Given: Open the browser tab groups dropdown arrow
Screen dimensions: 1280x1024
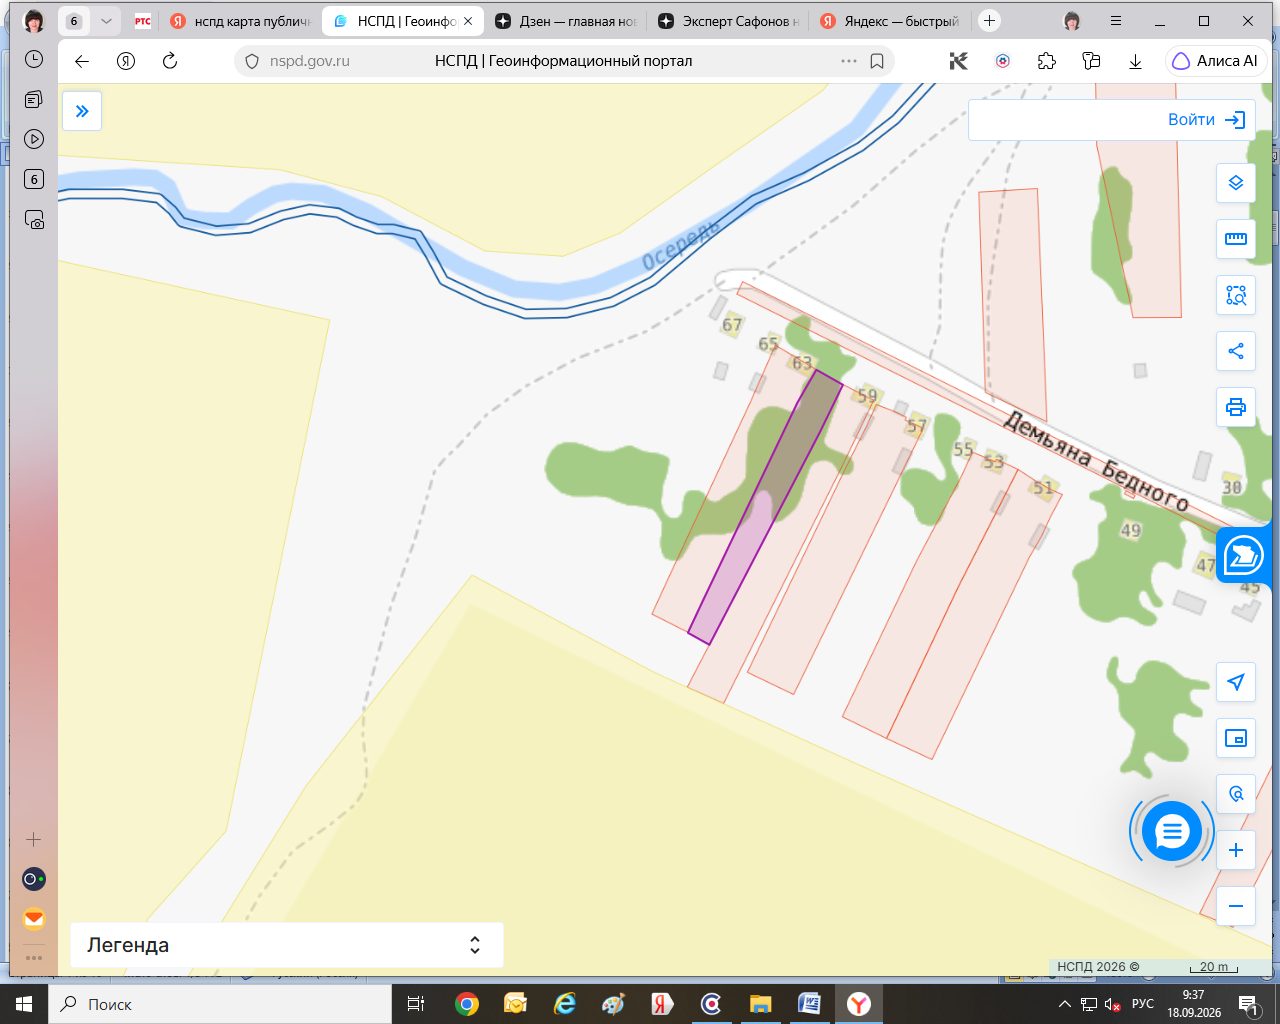Looking at the screenshot, I should (106, 21).
